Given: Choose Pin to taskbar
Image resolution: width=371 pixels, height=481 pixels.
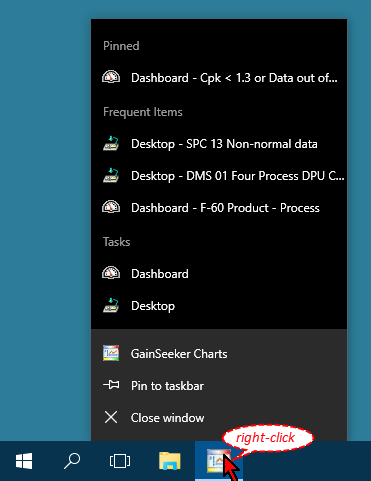Looking at the screenshot, I should 219,386.
